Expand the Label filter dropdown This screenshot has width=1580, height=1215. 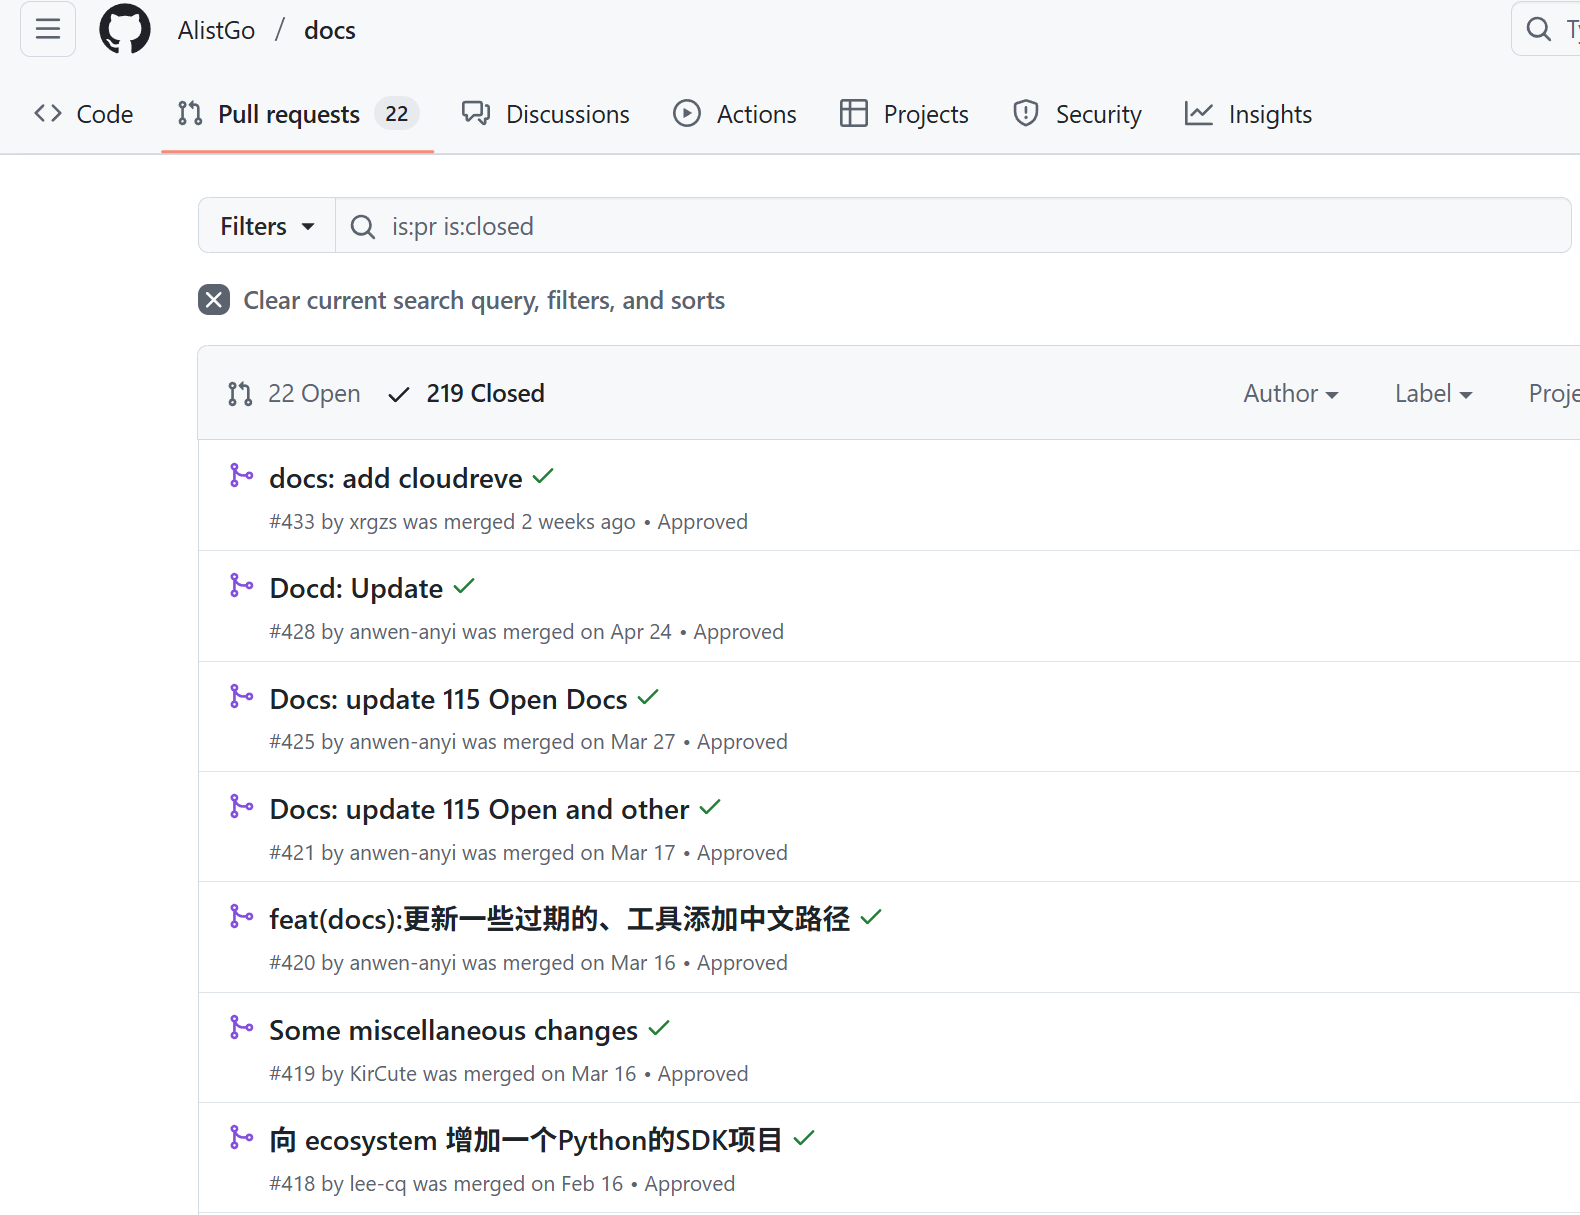click(x=1433, y=394)
